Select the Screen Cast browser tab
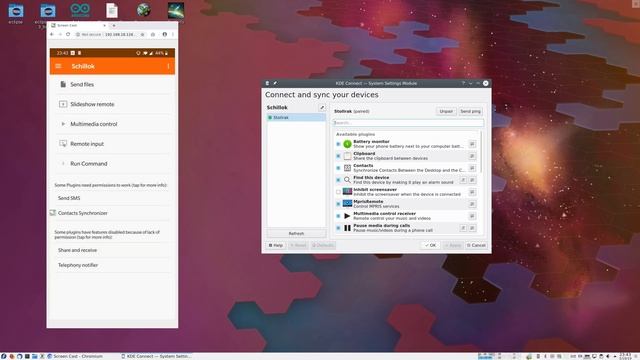This screenshot has width=640, height=360. tap(78, 25)
